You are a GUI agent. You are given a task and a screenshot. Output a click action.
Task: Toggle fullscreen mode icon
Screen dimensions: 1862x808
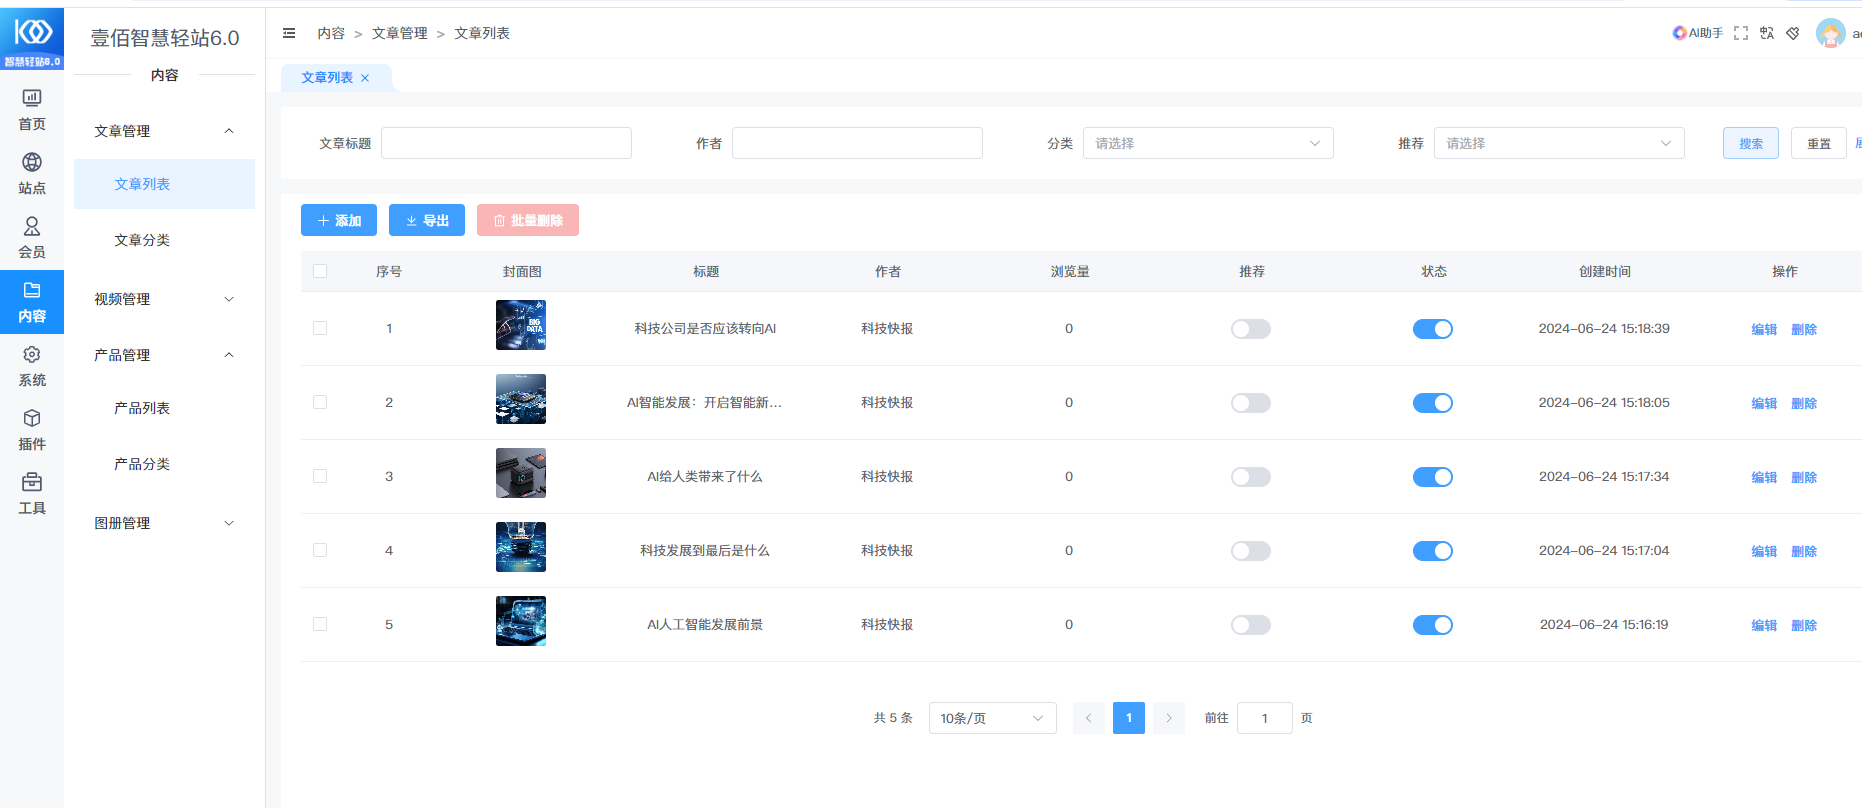click(x=1741, y=33)
